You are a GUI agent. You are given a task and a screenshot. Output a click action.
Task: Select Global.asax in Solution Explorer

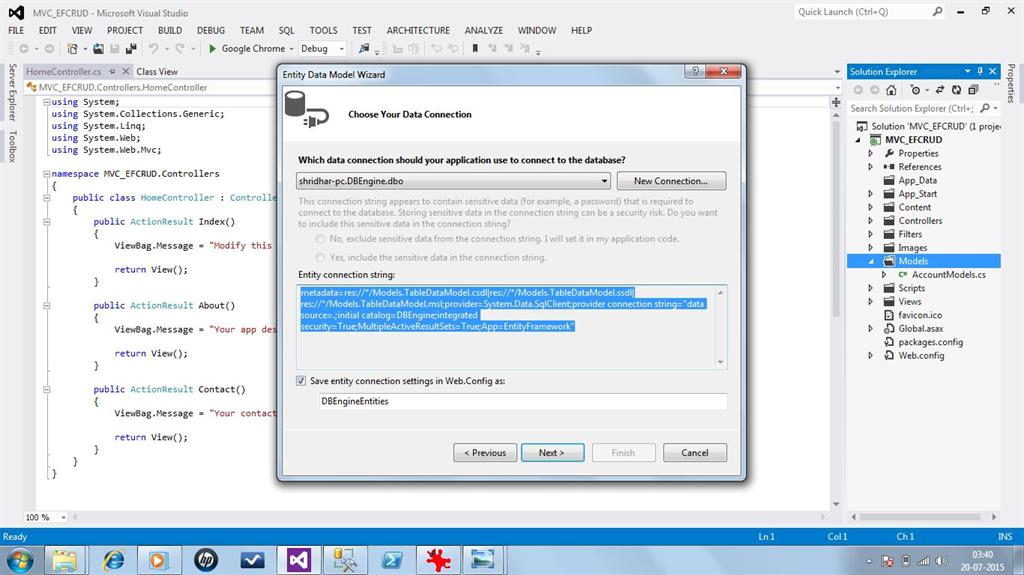click(920, 329)
